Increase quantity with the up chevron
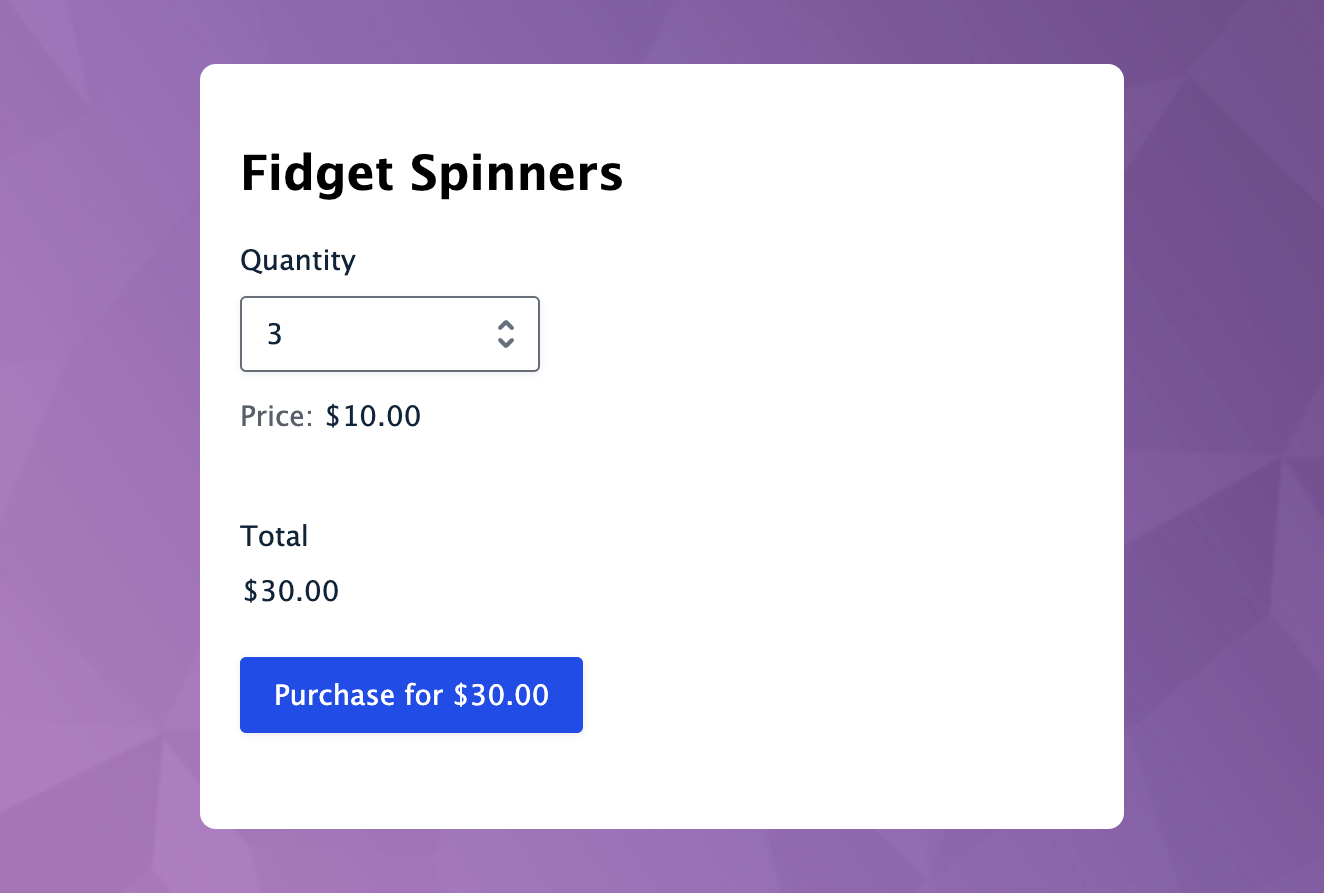 click(x=506, y=326)
